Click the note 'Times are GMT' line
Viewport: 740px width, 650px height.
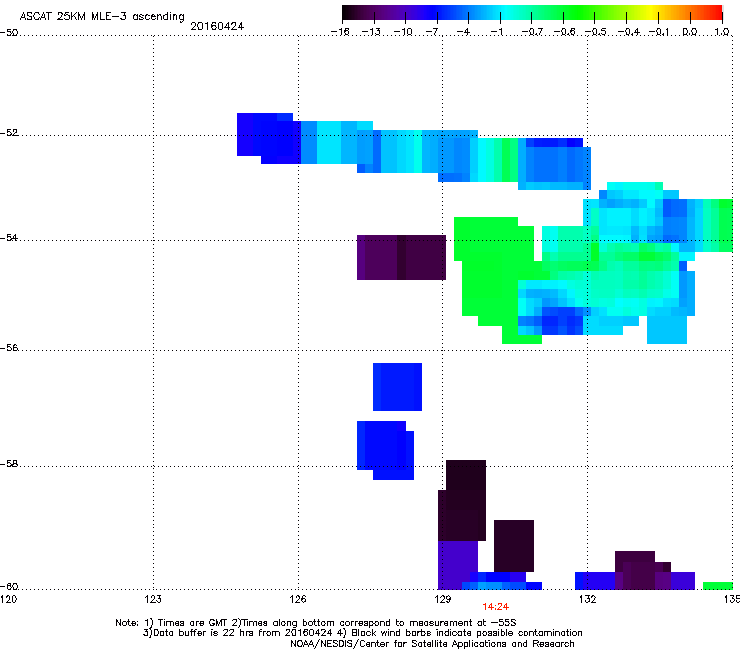coord(316,623)
